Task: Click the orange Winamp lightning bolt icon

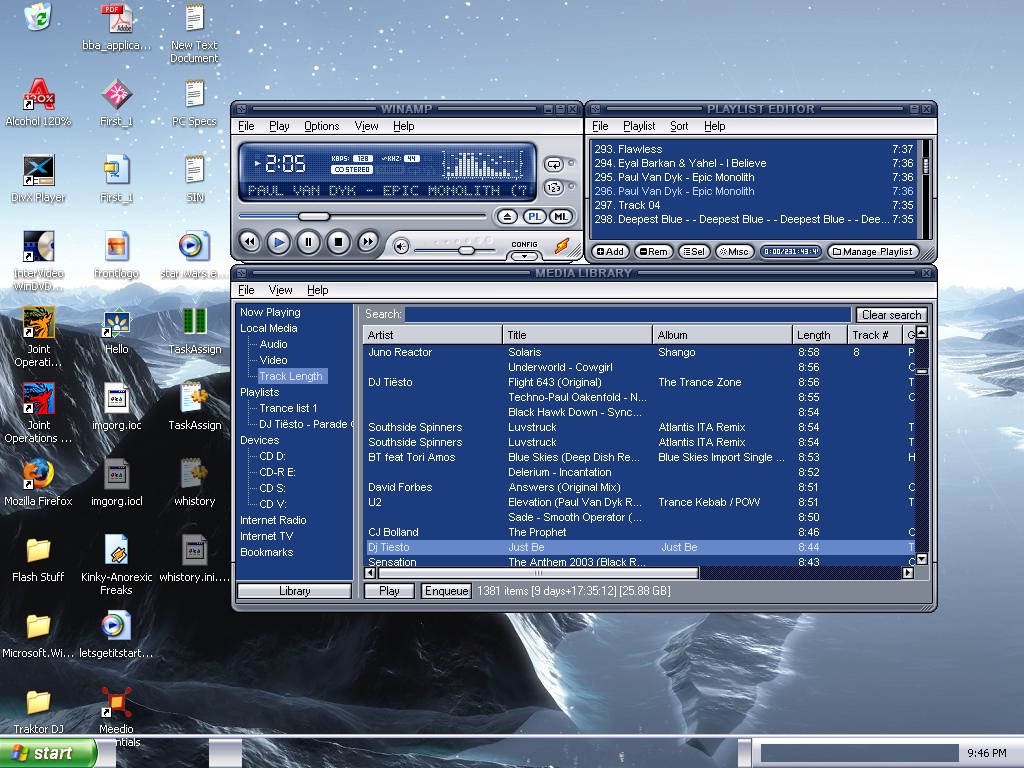Action: pos(562,246)
